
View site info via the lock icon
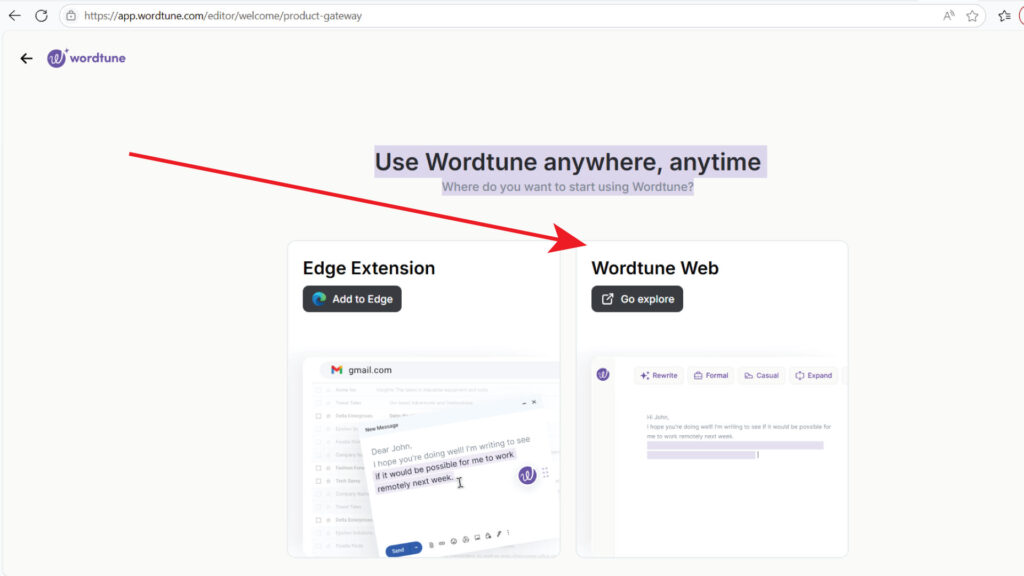tap(71, 16)
